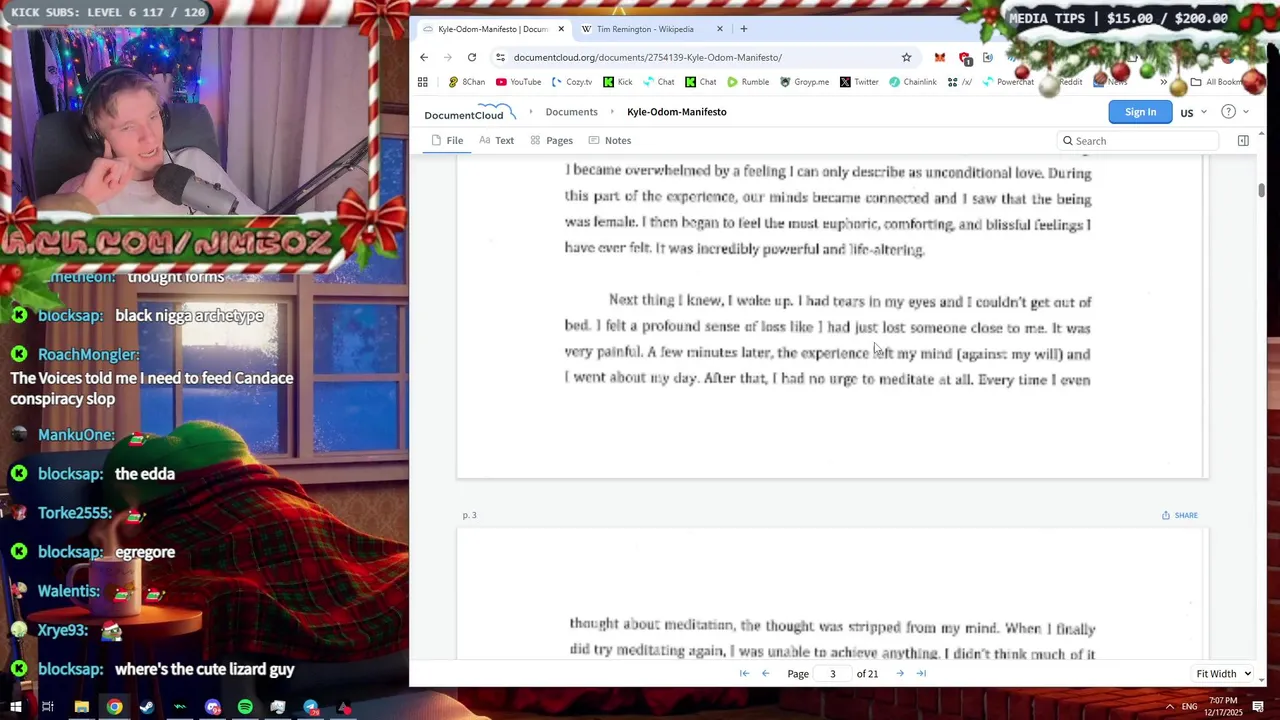Open the US language dropdown

[x=1193, y=112]
